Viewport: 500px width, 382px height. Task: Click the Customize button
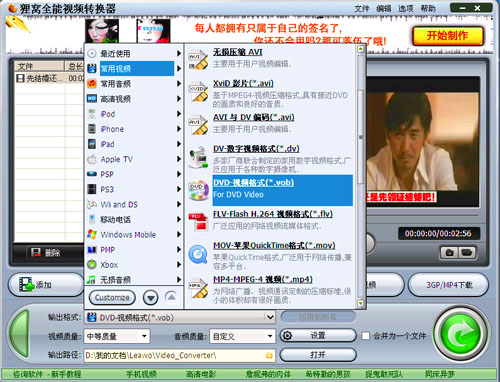click(x=112, y=297)
